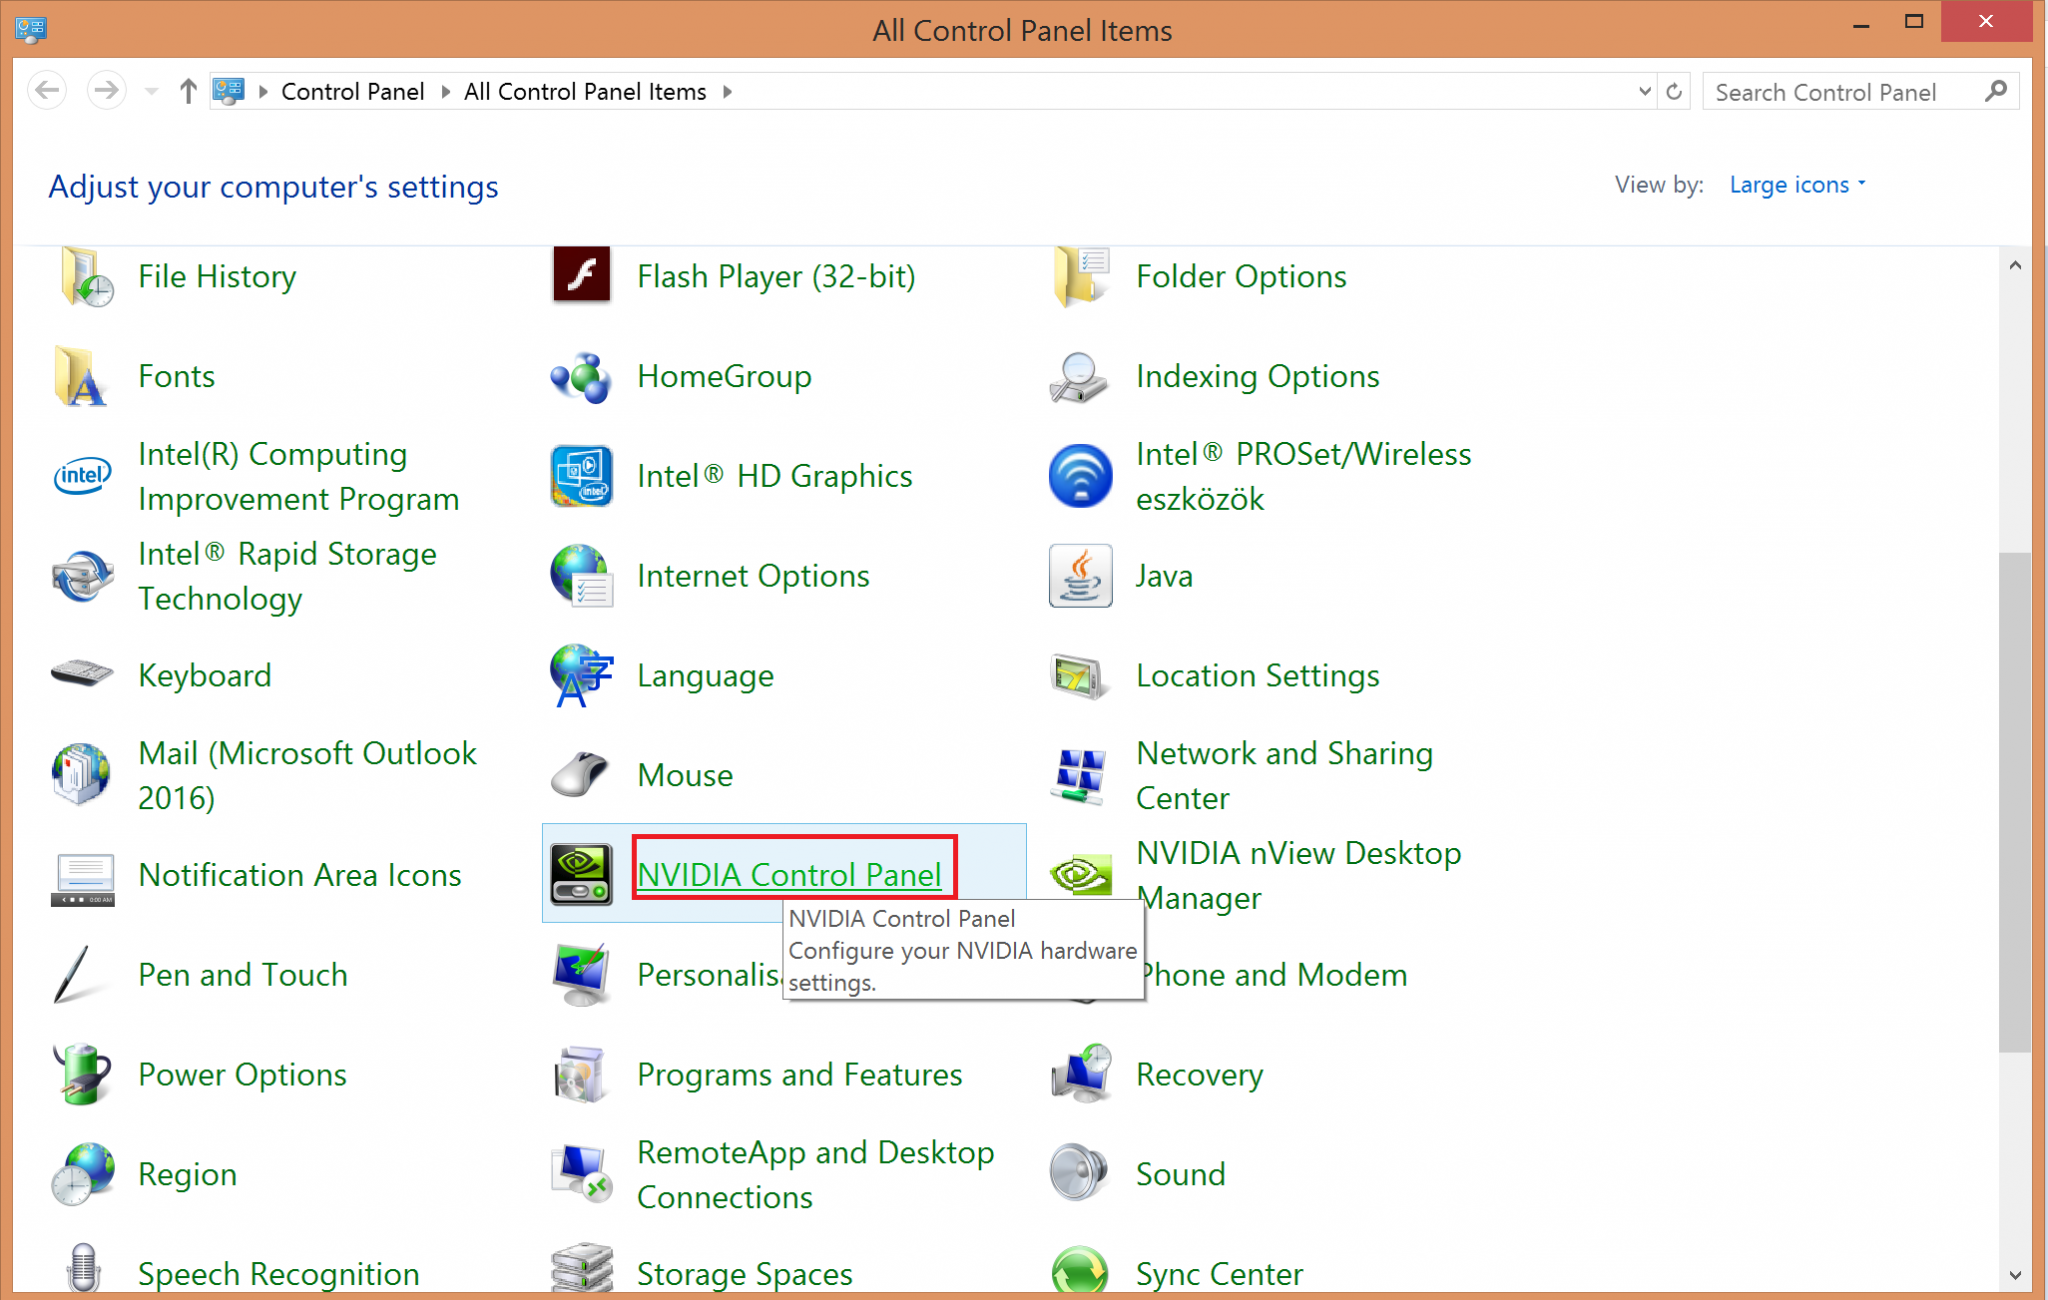Click the Search Control Panel field

click(1843, 92)
